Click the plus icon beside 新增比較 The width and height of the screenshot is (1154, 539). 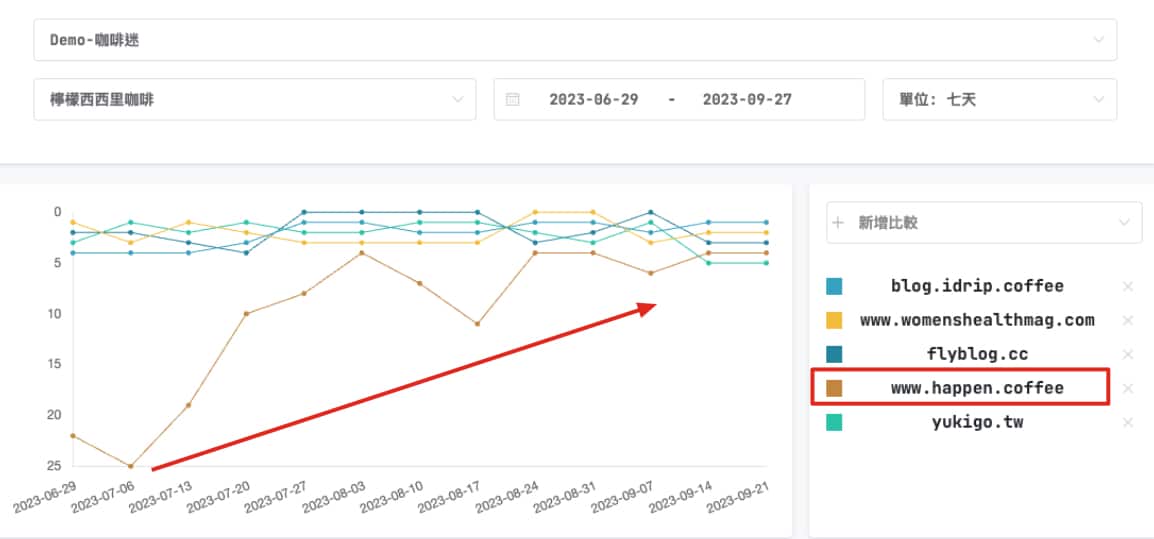[838, 223]
